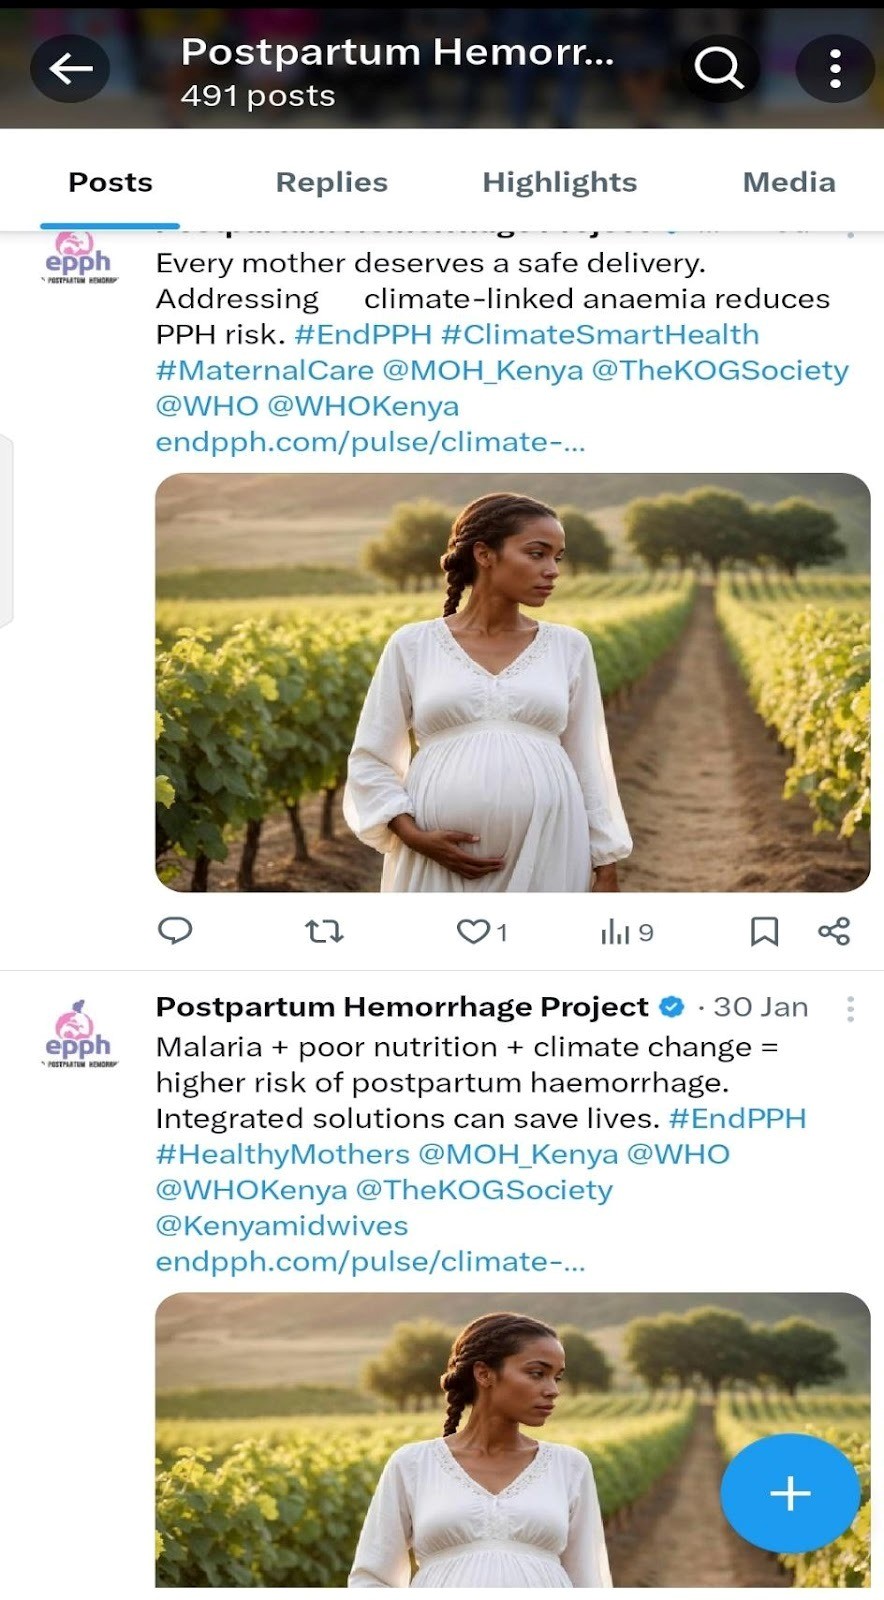Viewport: 884px width, 1600px height.
Task: Reply to the anaemia awareness post
Action: pos(177,930)
